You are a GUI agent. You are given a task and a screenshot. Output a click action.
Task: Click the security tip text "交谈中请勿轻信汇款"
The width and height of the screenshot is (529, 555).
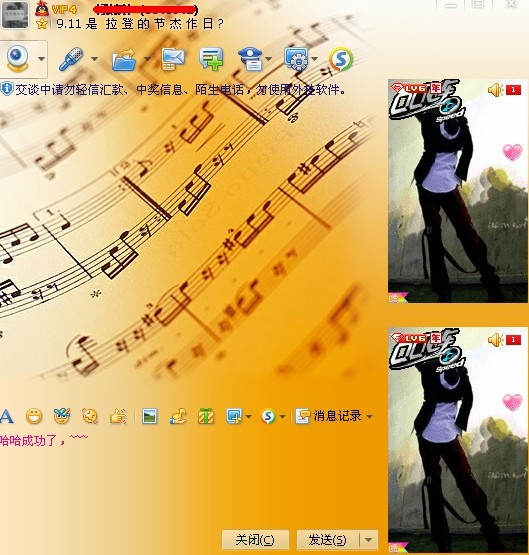click(x=69, y=90)
